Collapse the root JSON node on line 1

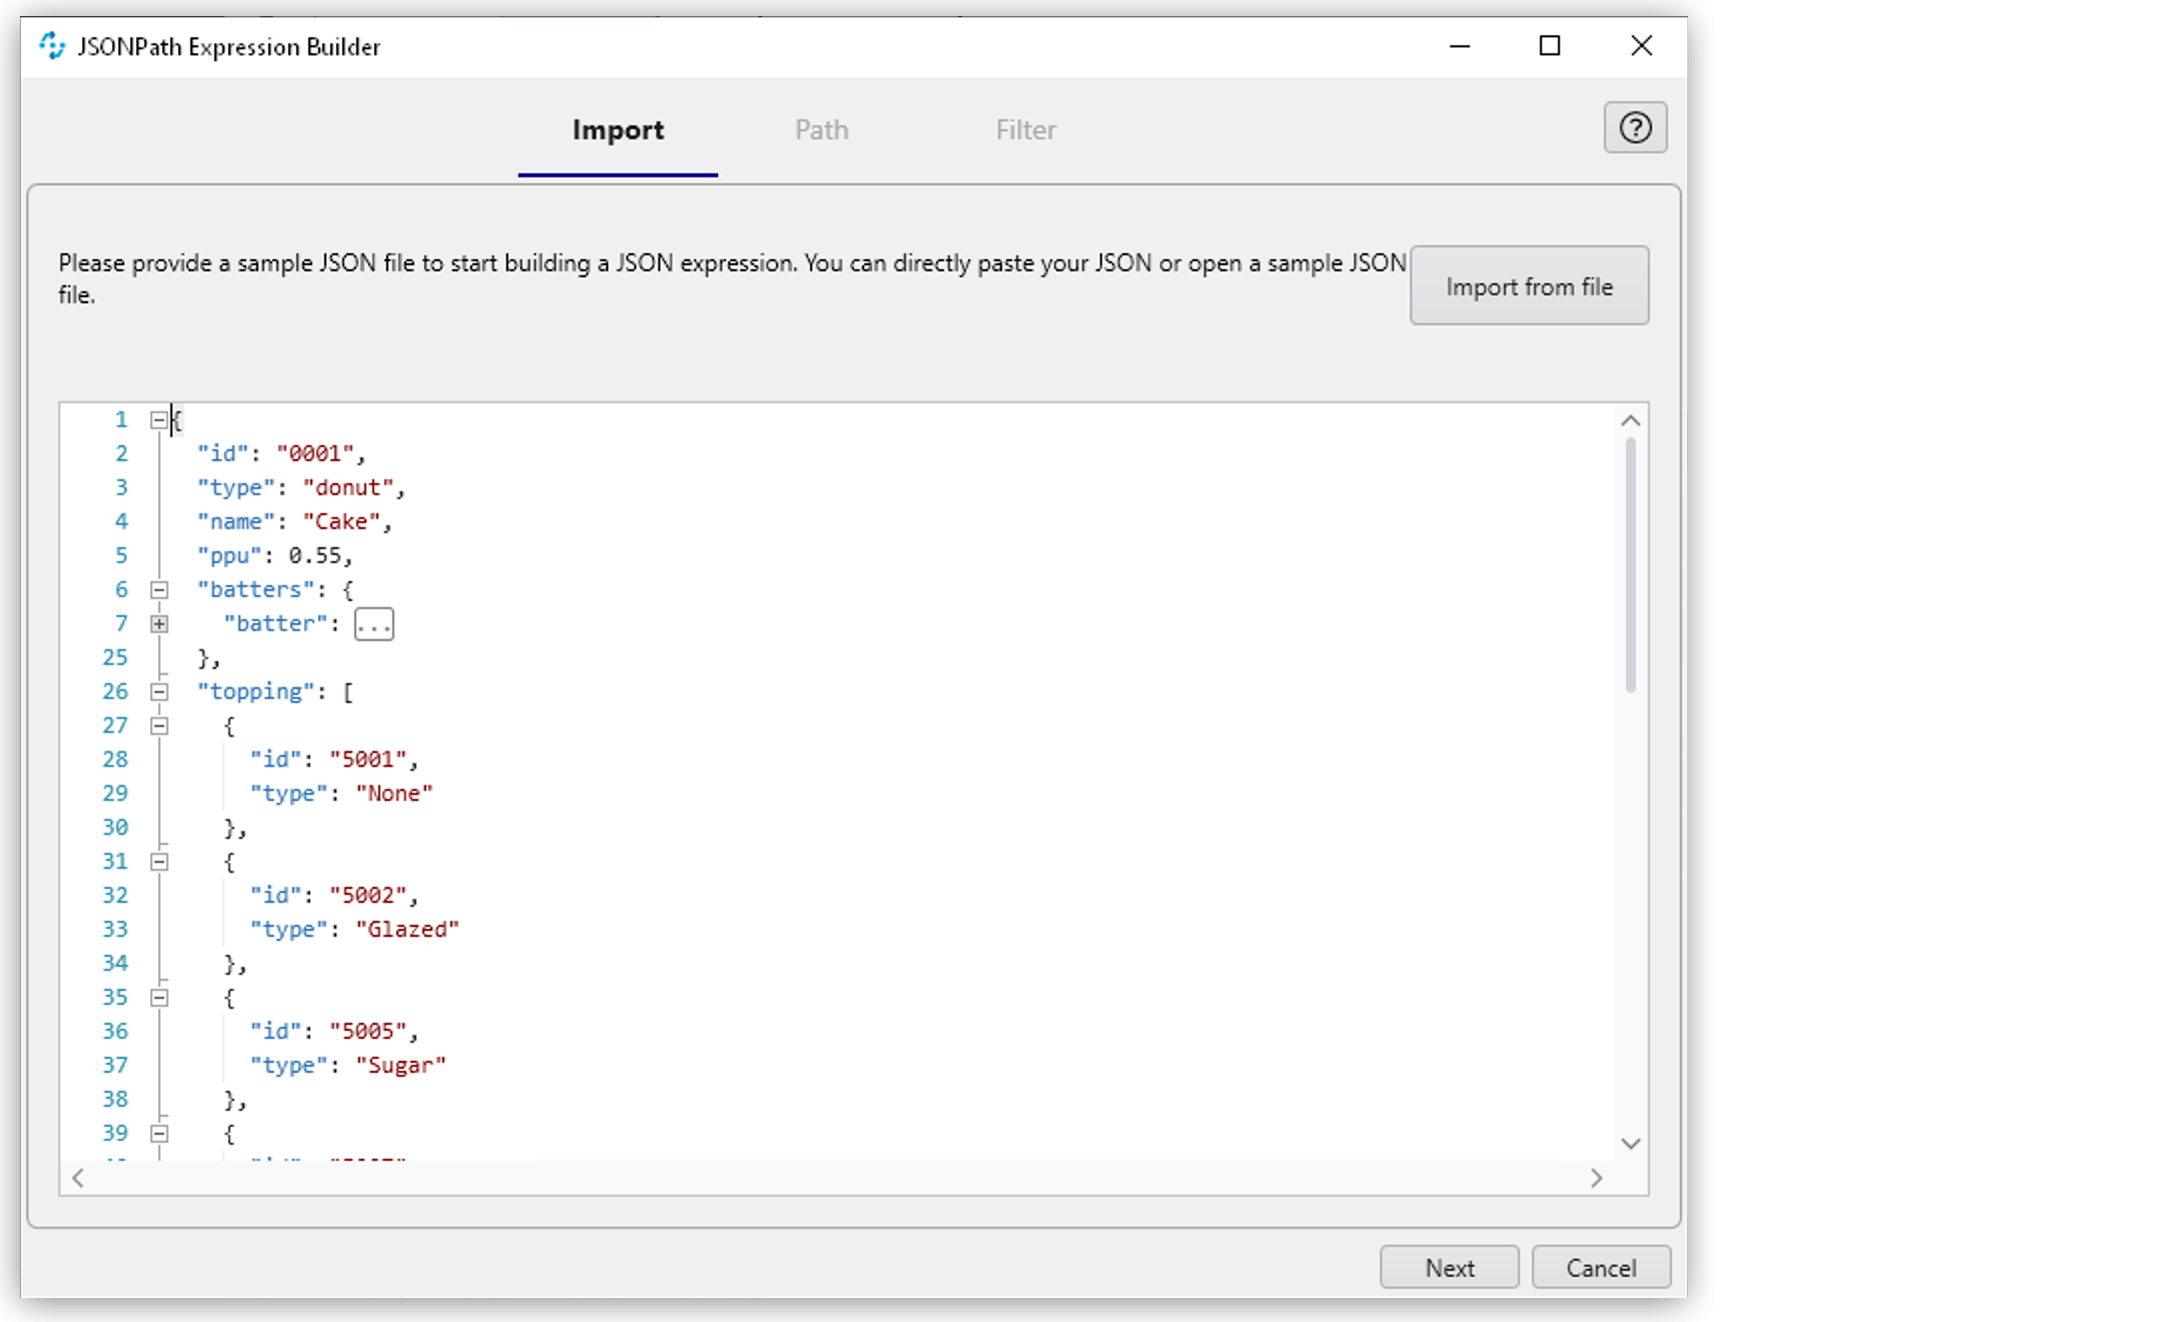coord(158,419)
